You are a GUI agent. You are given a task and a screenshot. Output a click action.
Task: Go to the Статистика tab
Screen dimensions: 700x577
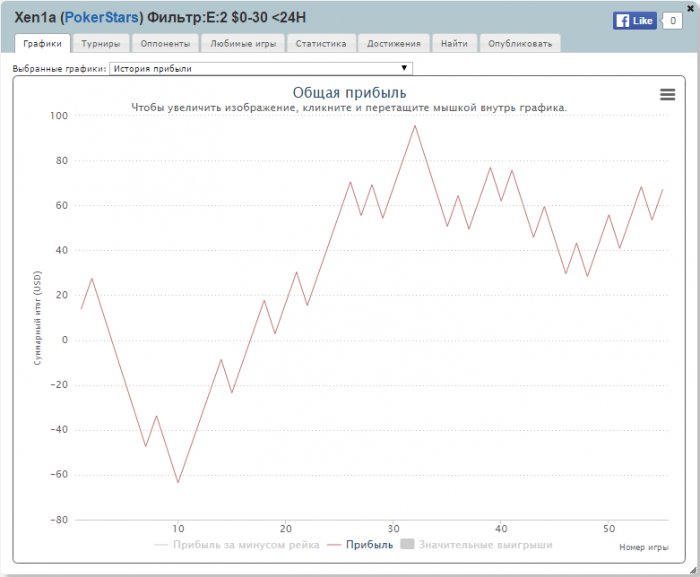321,44
